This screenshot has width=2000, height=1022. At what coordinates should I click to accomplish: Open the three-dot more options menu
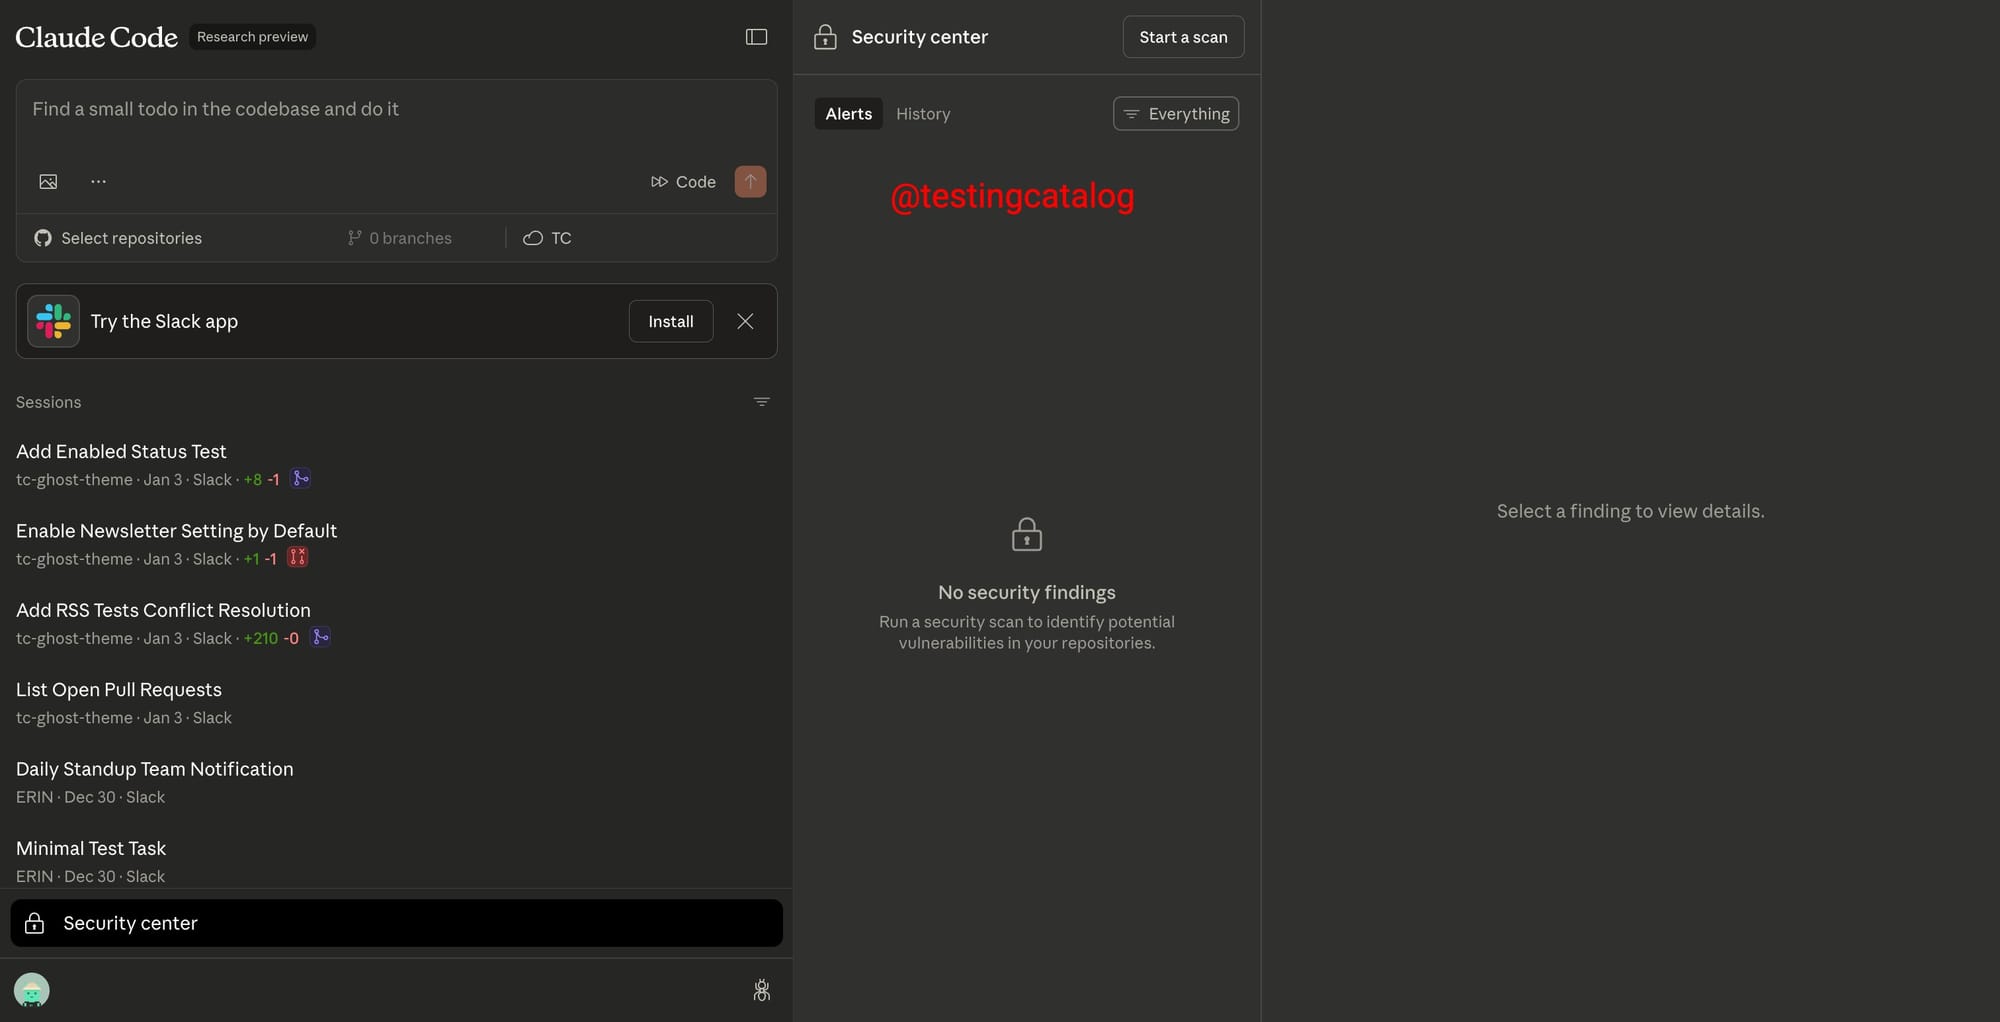tap(98, 182)
